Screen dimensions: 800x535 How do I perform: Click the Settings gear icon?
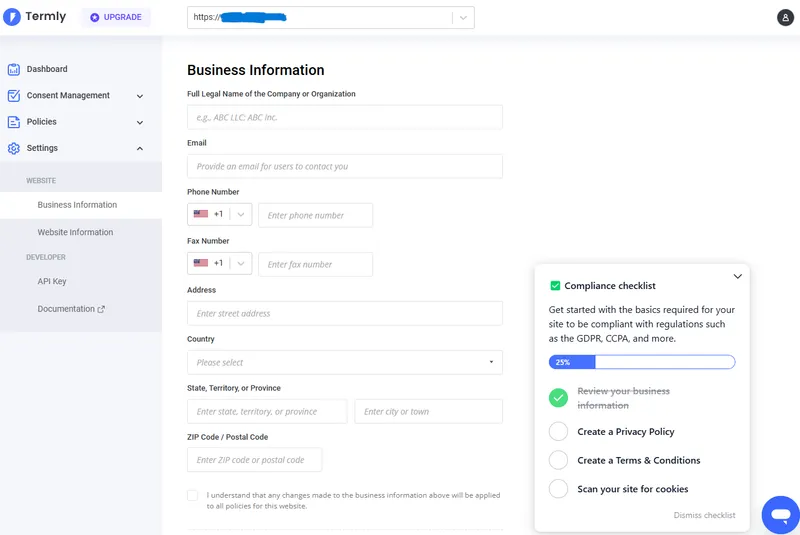(14, 148)
